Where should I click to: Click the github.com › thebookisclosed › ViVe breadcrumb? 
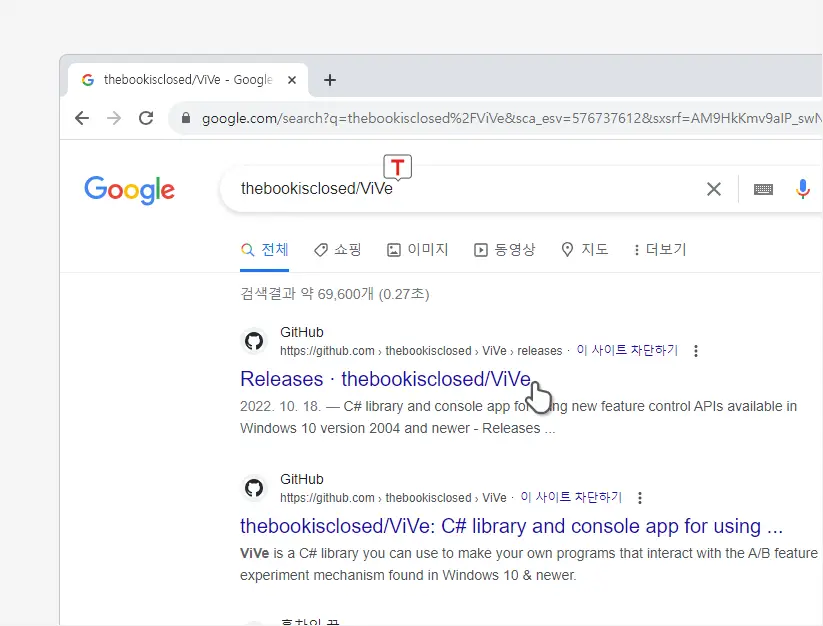tap(393, 497)
